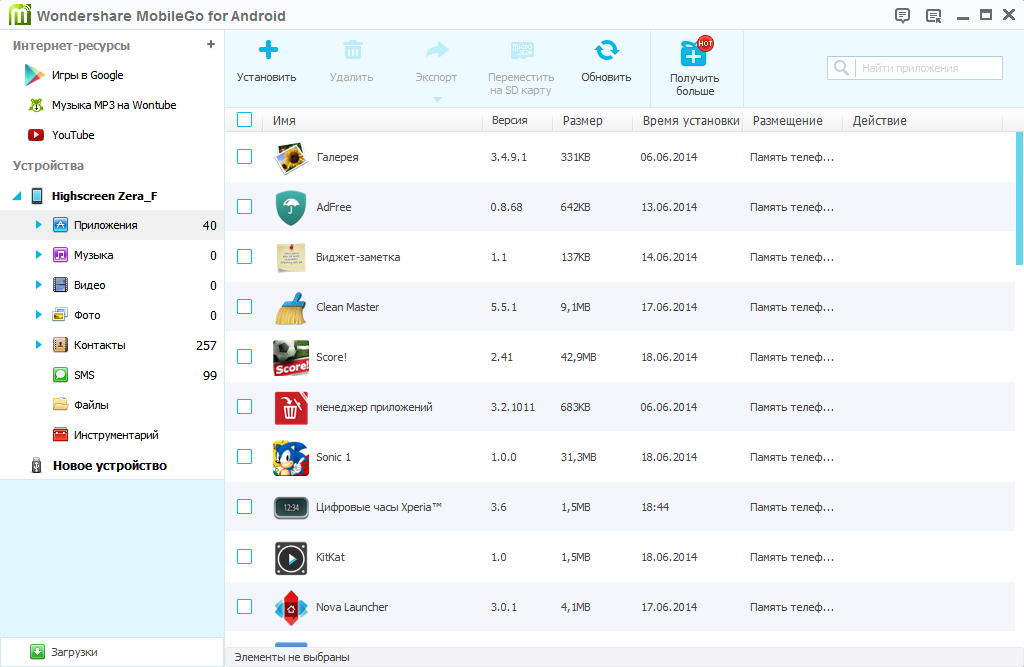
Task: Open Игры в Google play icon
Action: point(36,75)
